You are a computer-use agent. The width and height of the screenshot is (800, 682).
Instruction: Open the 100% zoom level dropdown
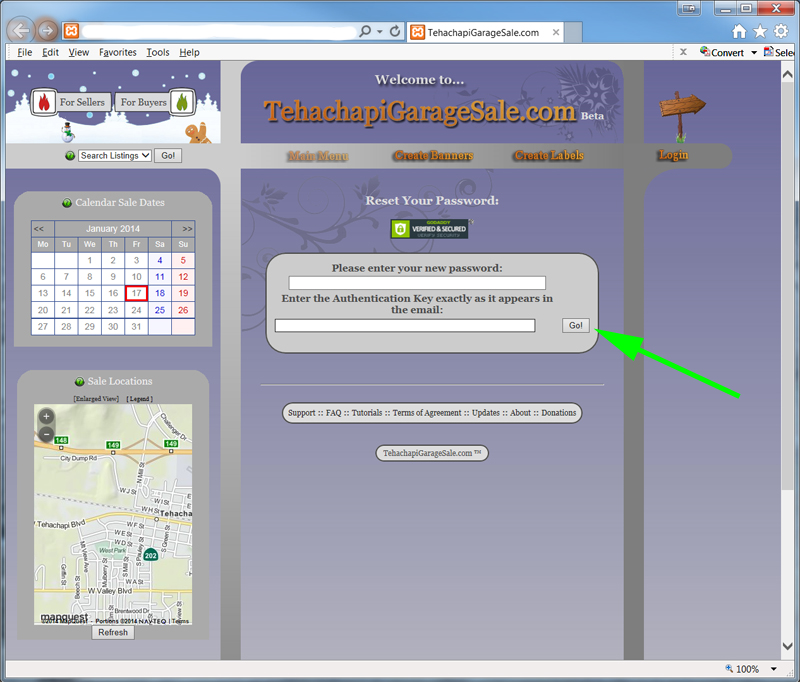click(774, 669)
